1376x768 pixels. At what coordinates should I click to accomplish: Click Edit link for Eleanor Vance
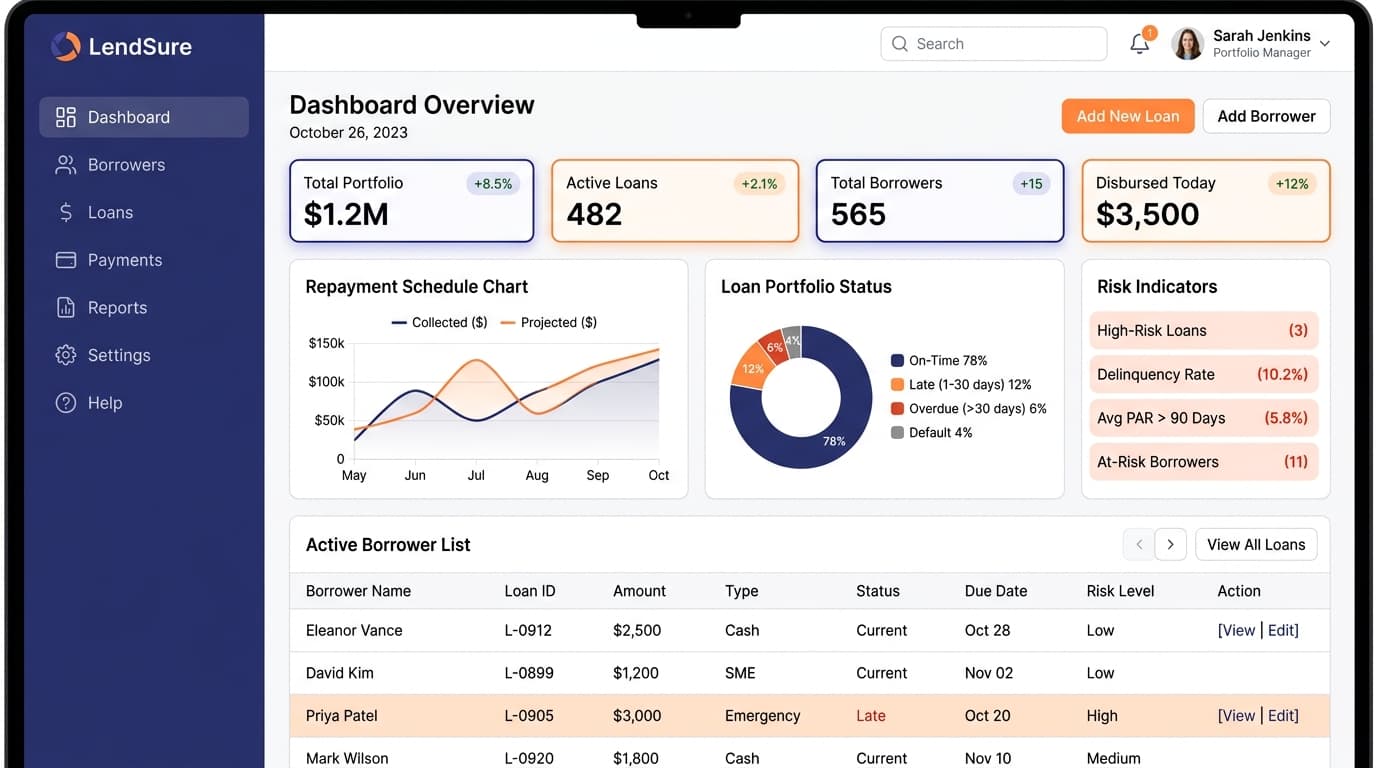[1281, 631]
